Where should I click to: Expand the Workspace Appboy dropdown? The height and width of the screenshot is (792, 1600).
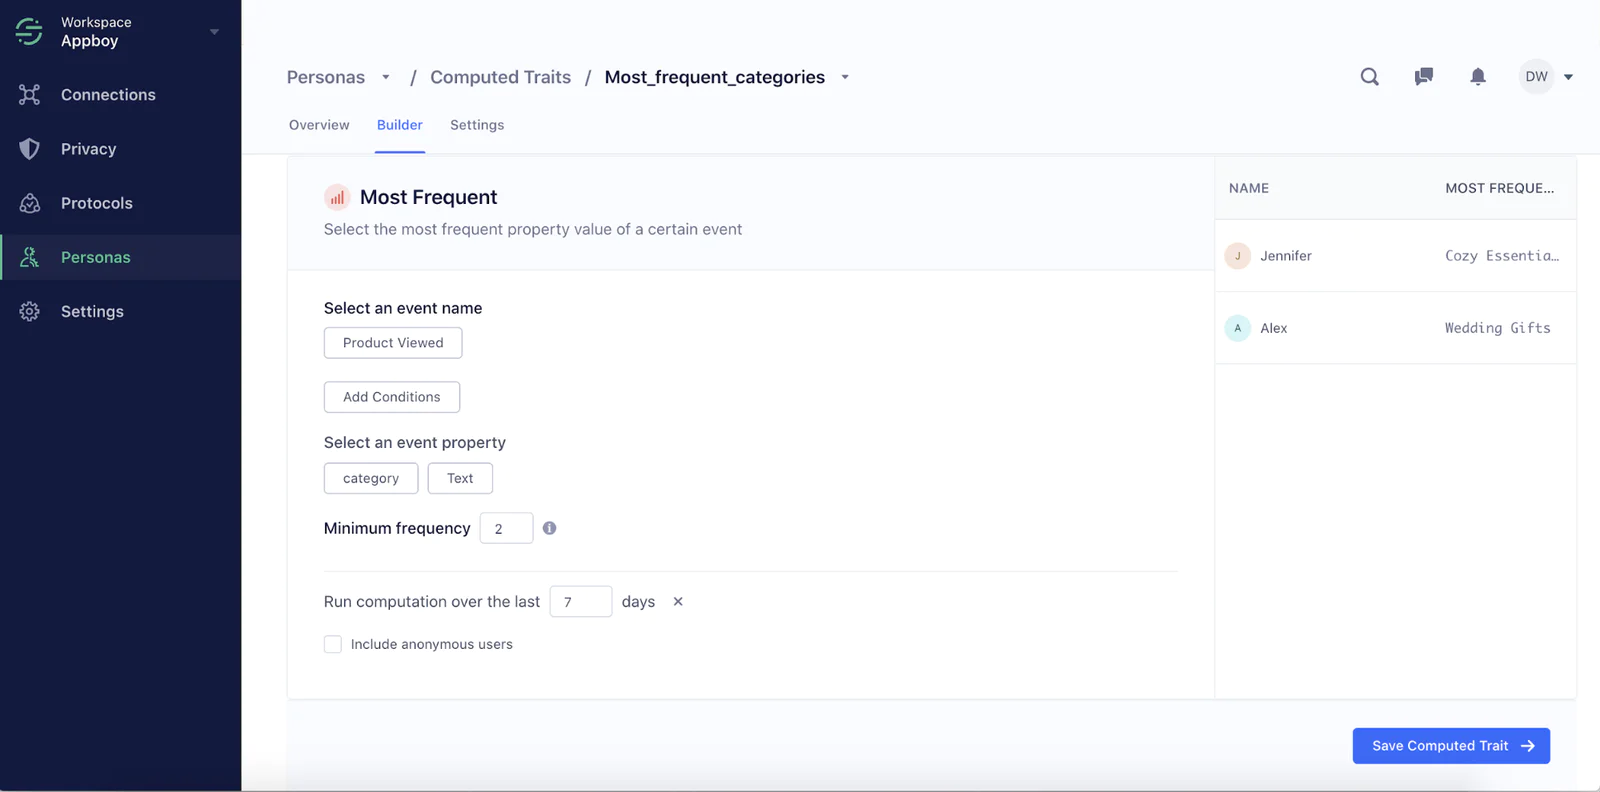(214, 32)
